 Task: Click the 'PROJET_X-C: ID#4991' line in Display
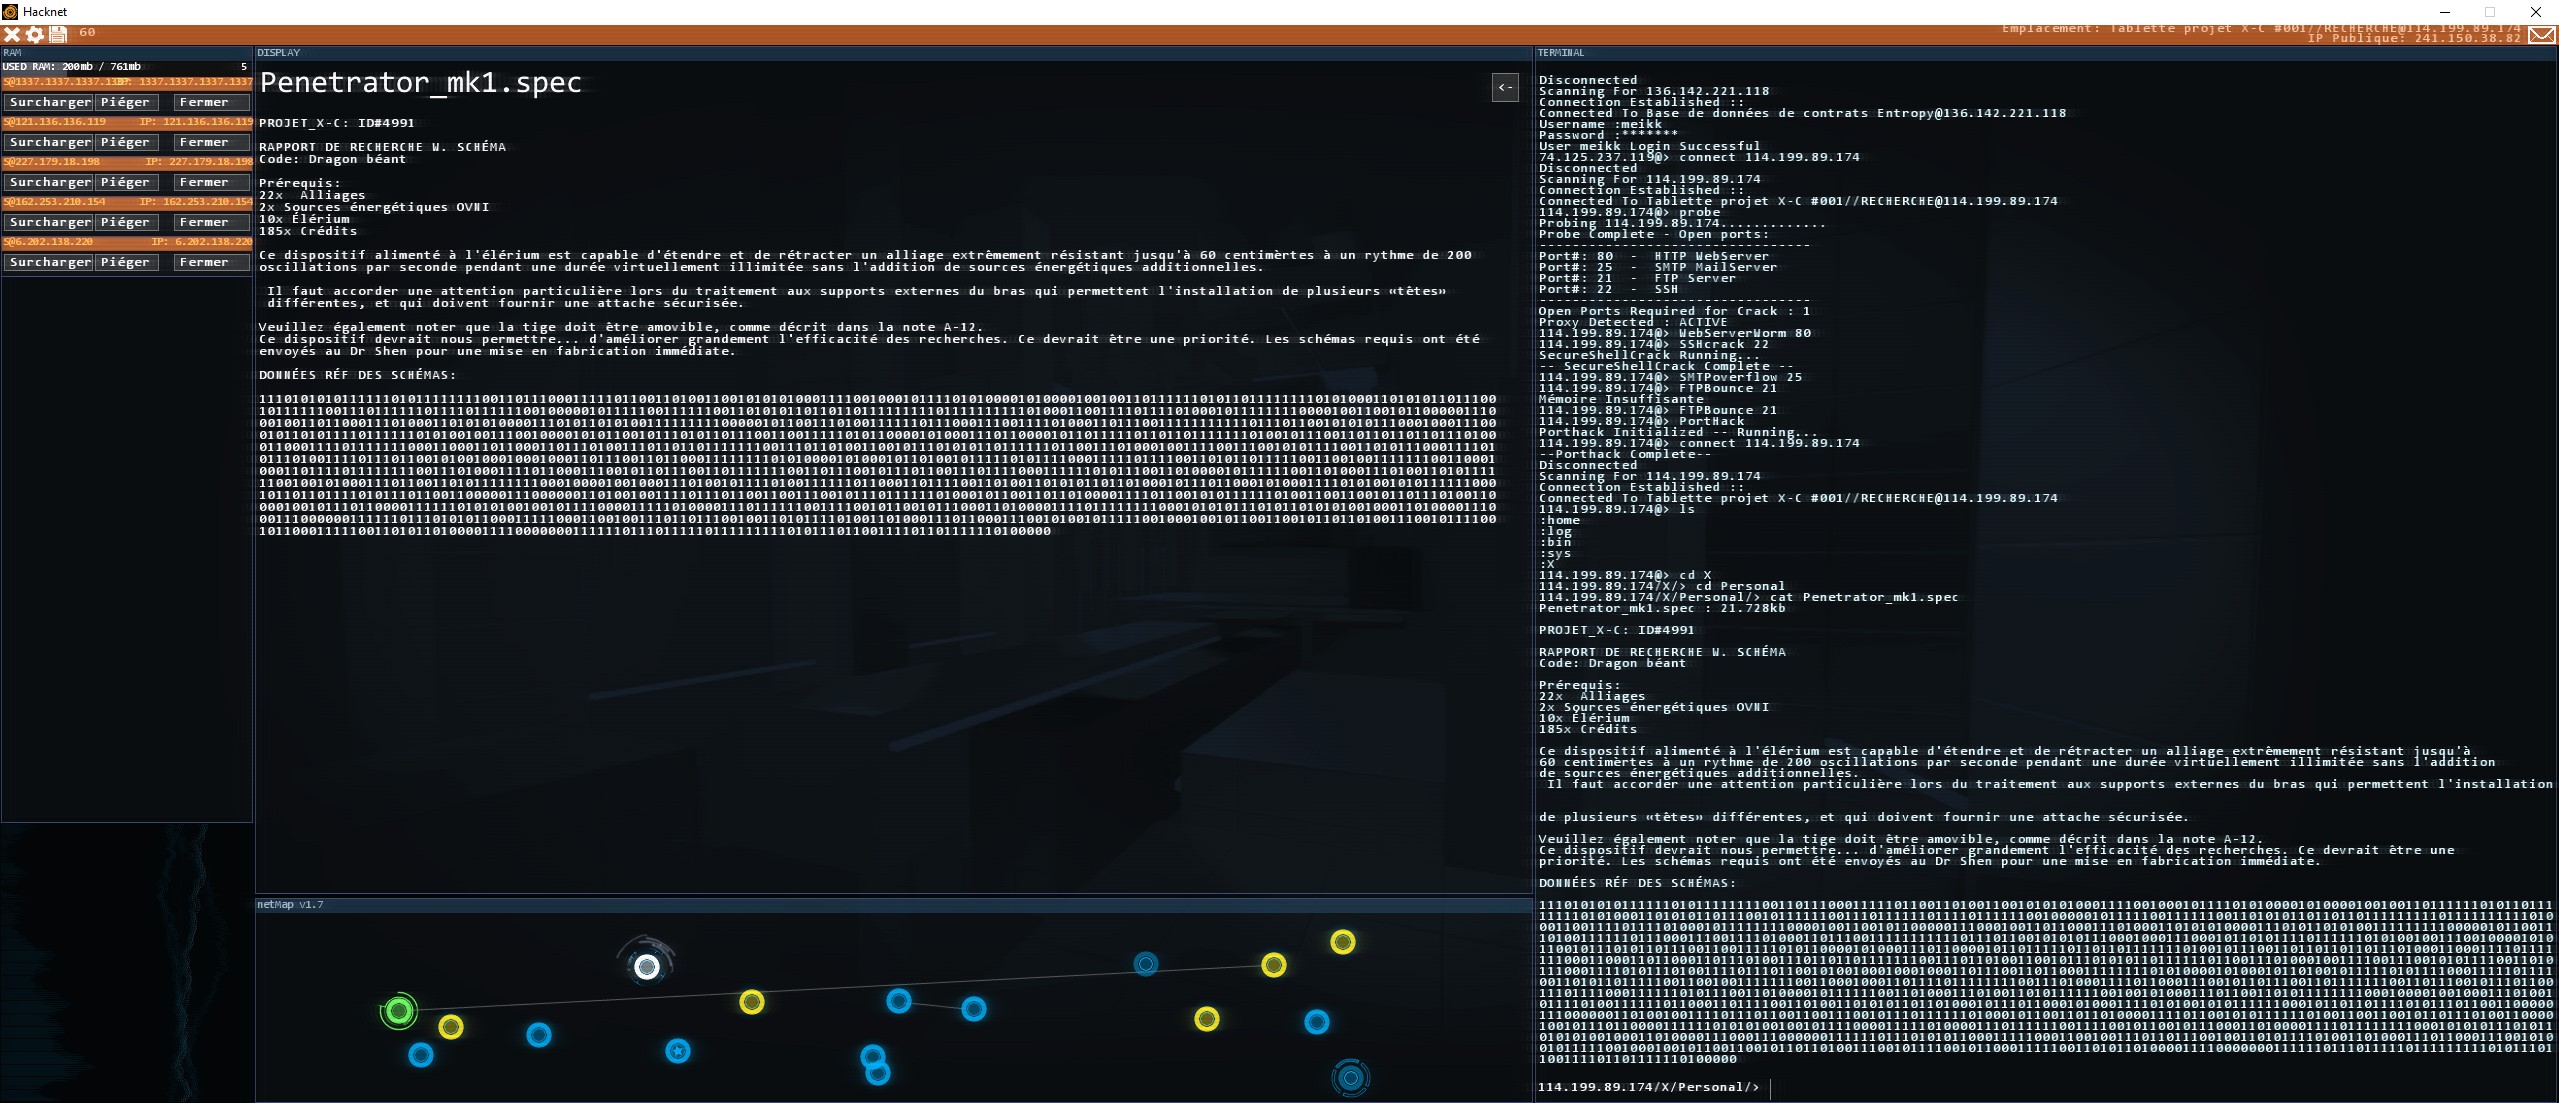[x=337, y=123]
